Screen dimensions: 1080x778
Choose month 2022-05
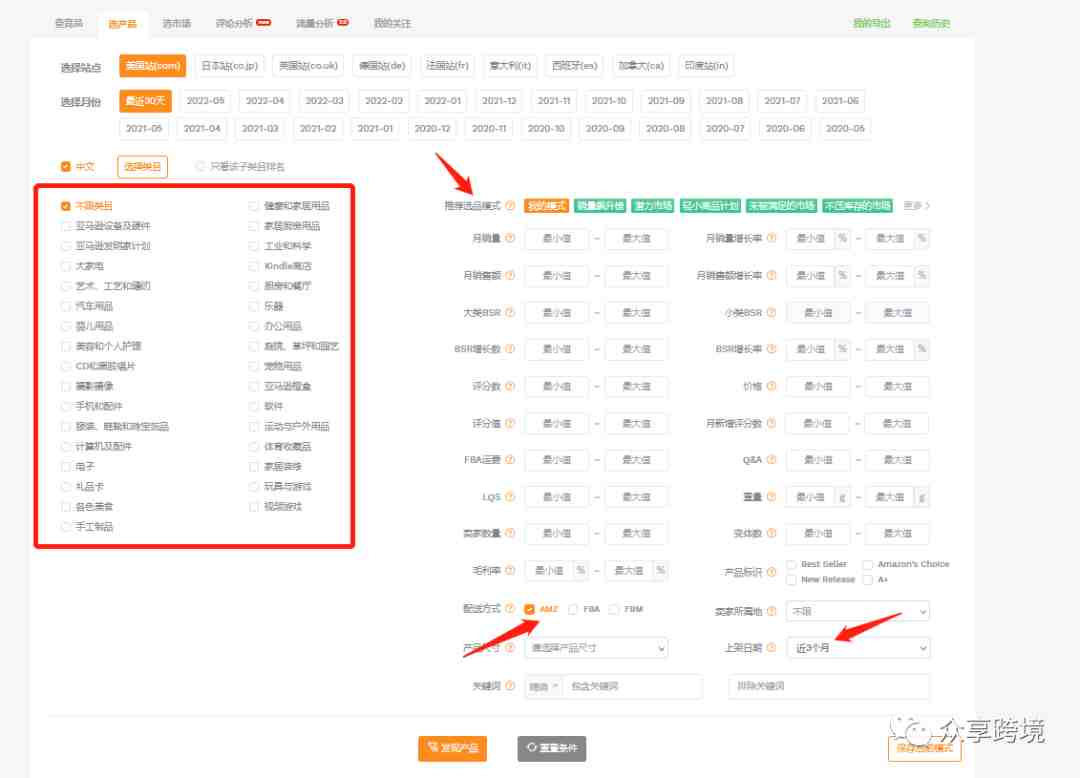click(205, 101)
